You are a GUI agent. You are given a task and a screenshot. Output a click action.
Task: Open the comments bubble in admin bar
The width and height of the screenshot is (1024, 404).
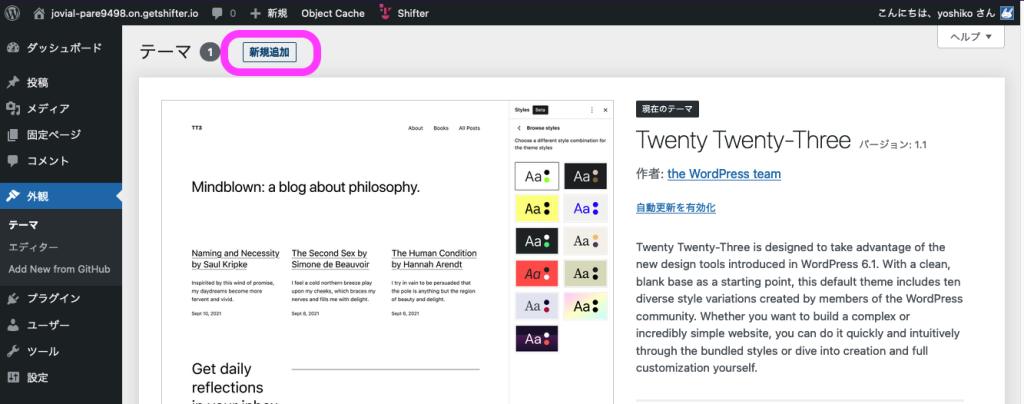coord(223,13)
